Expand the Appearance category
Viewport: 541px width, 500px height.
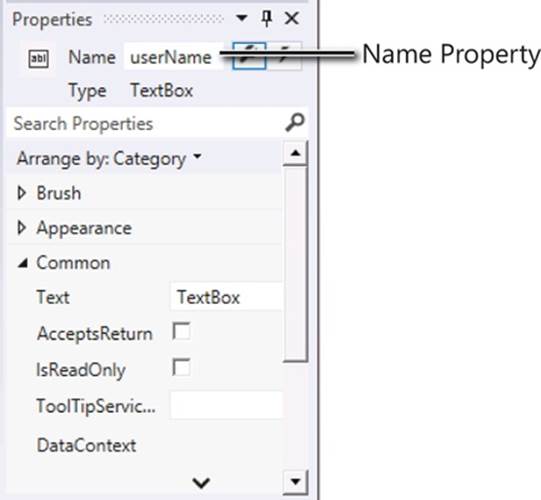21,228
